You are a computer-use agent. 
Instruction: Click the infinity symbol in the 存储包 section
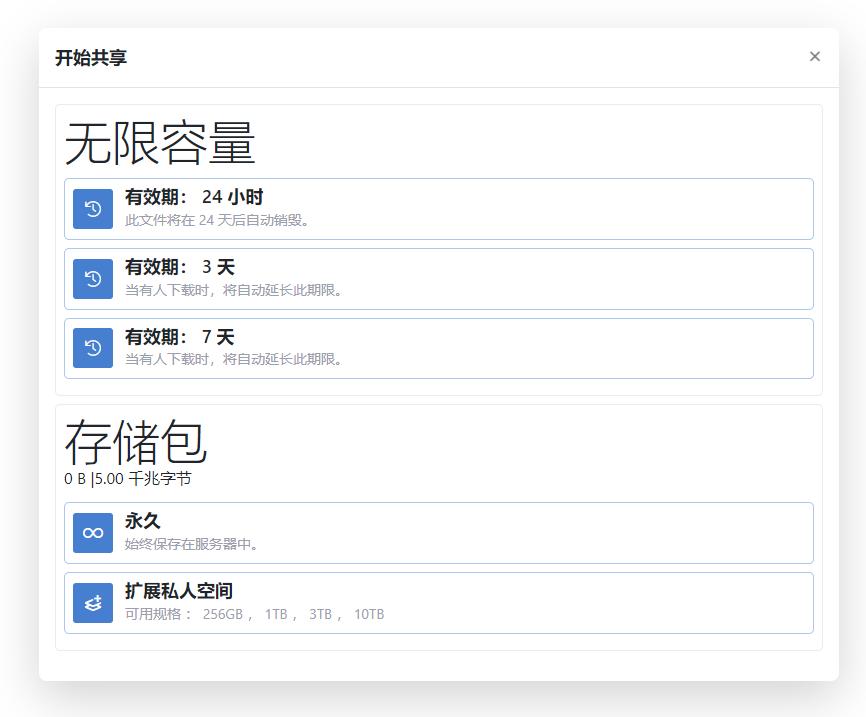(92, 534)
